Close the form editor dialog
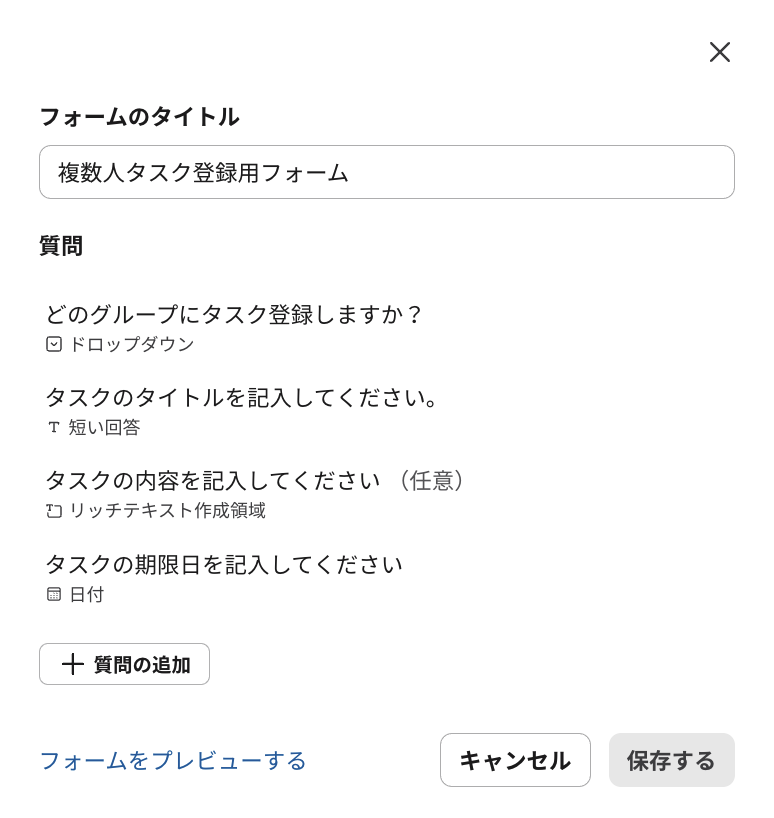This screenshot has width=774, height=818. (x=720, y=52)
